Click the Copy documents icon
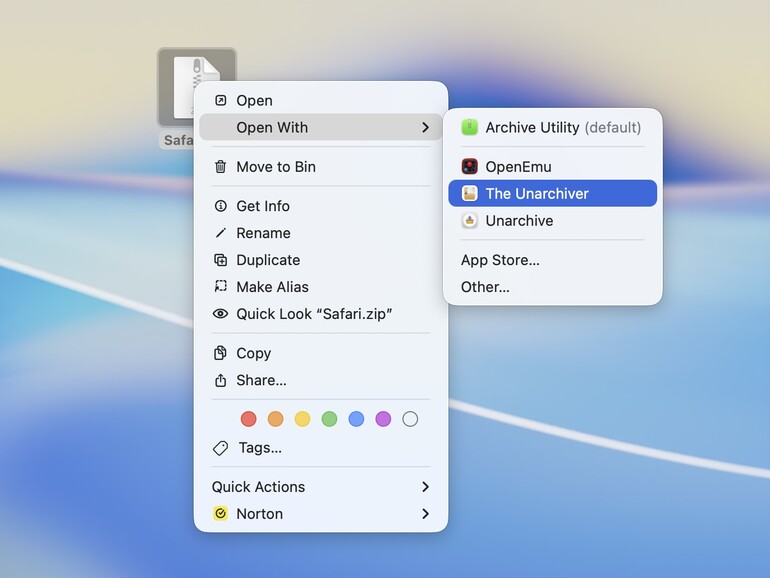770x578 pixels. point(220,353)
